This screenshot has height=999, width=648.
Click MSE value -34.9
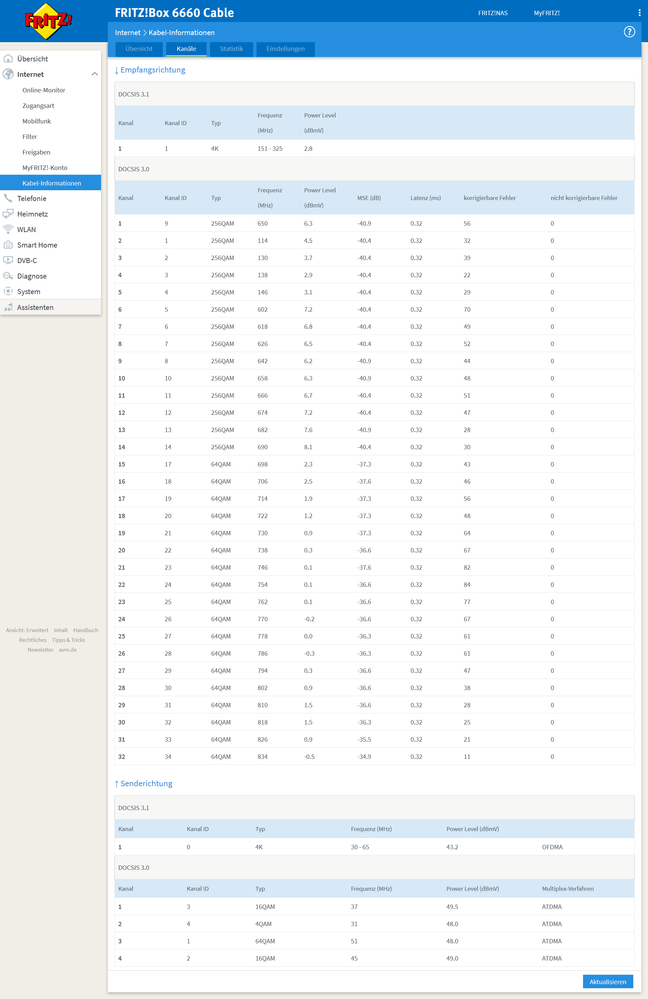click(x=364, y=757)
